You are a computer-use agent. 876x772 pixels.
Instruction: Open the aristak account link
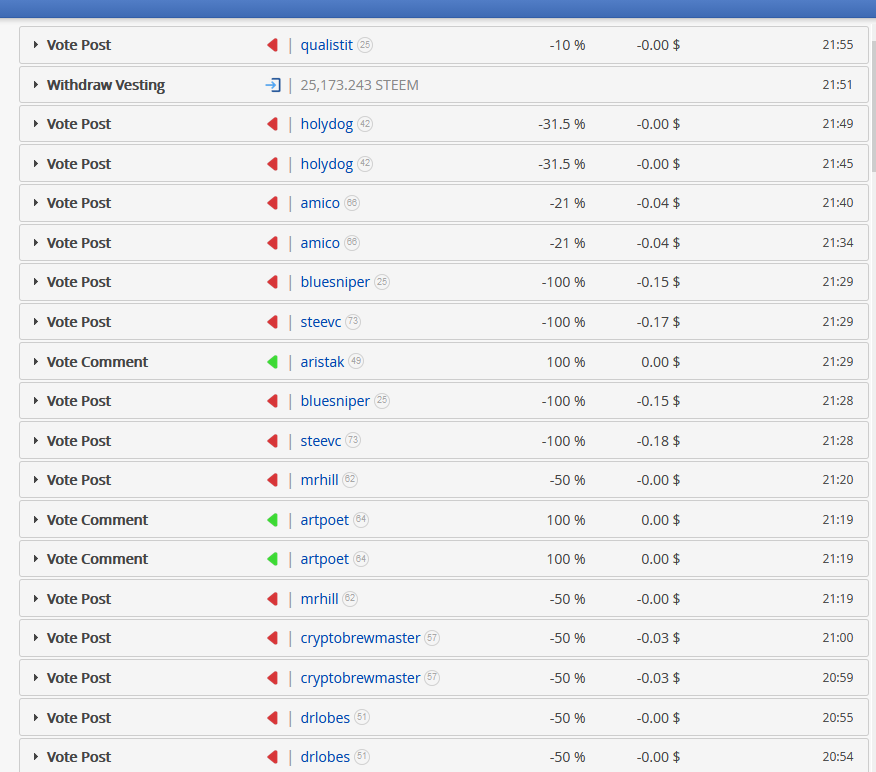coord(322,362)
